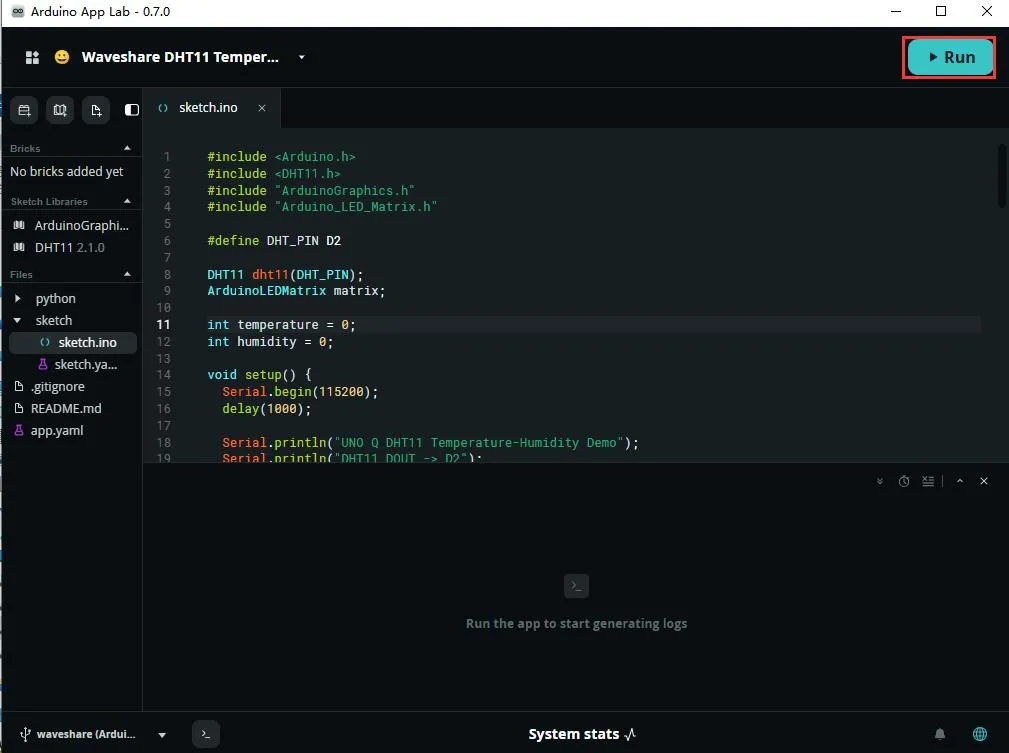Run the app with the Run button
Image resolution: width=1009 pixels, height=753 pixels.
pos(950,57)
